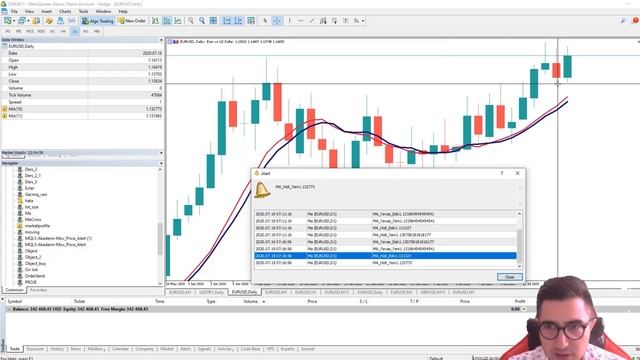The width and height of the screenshot is (640, 360).
Task: Select the MN timeframe button
Action: coord(97,31)
